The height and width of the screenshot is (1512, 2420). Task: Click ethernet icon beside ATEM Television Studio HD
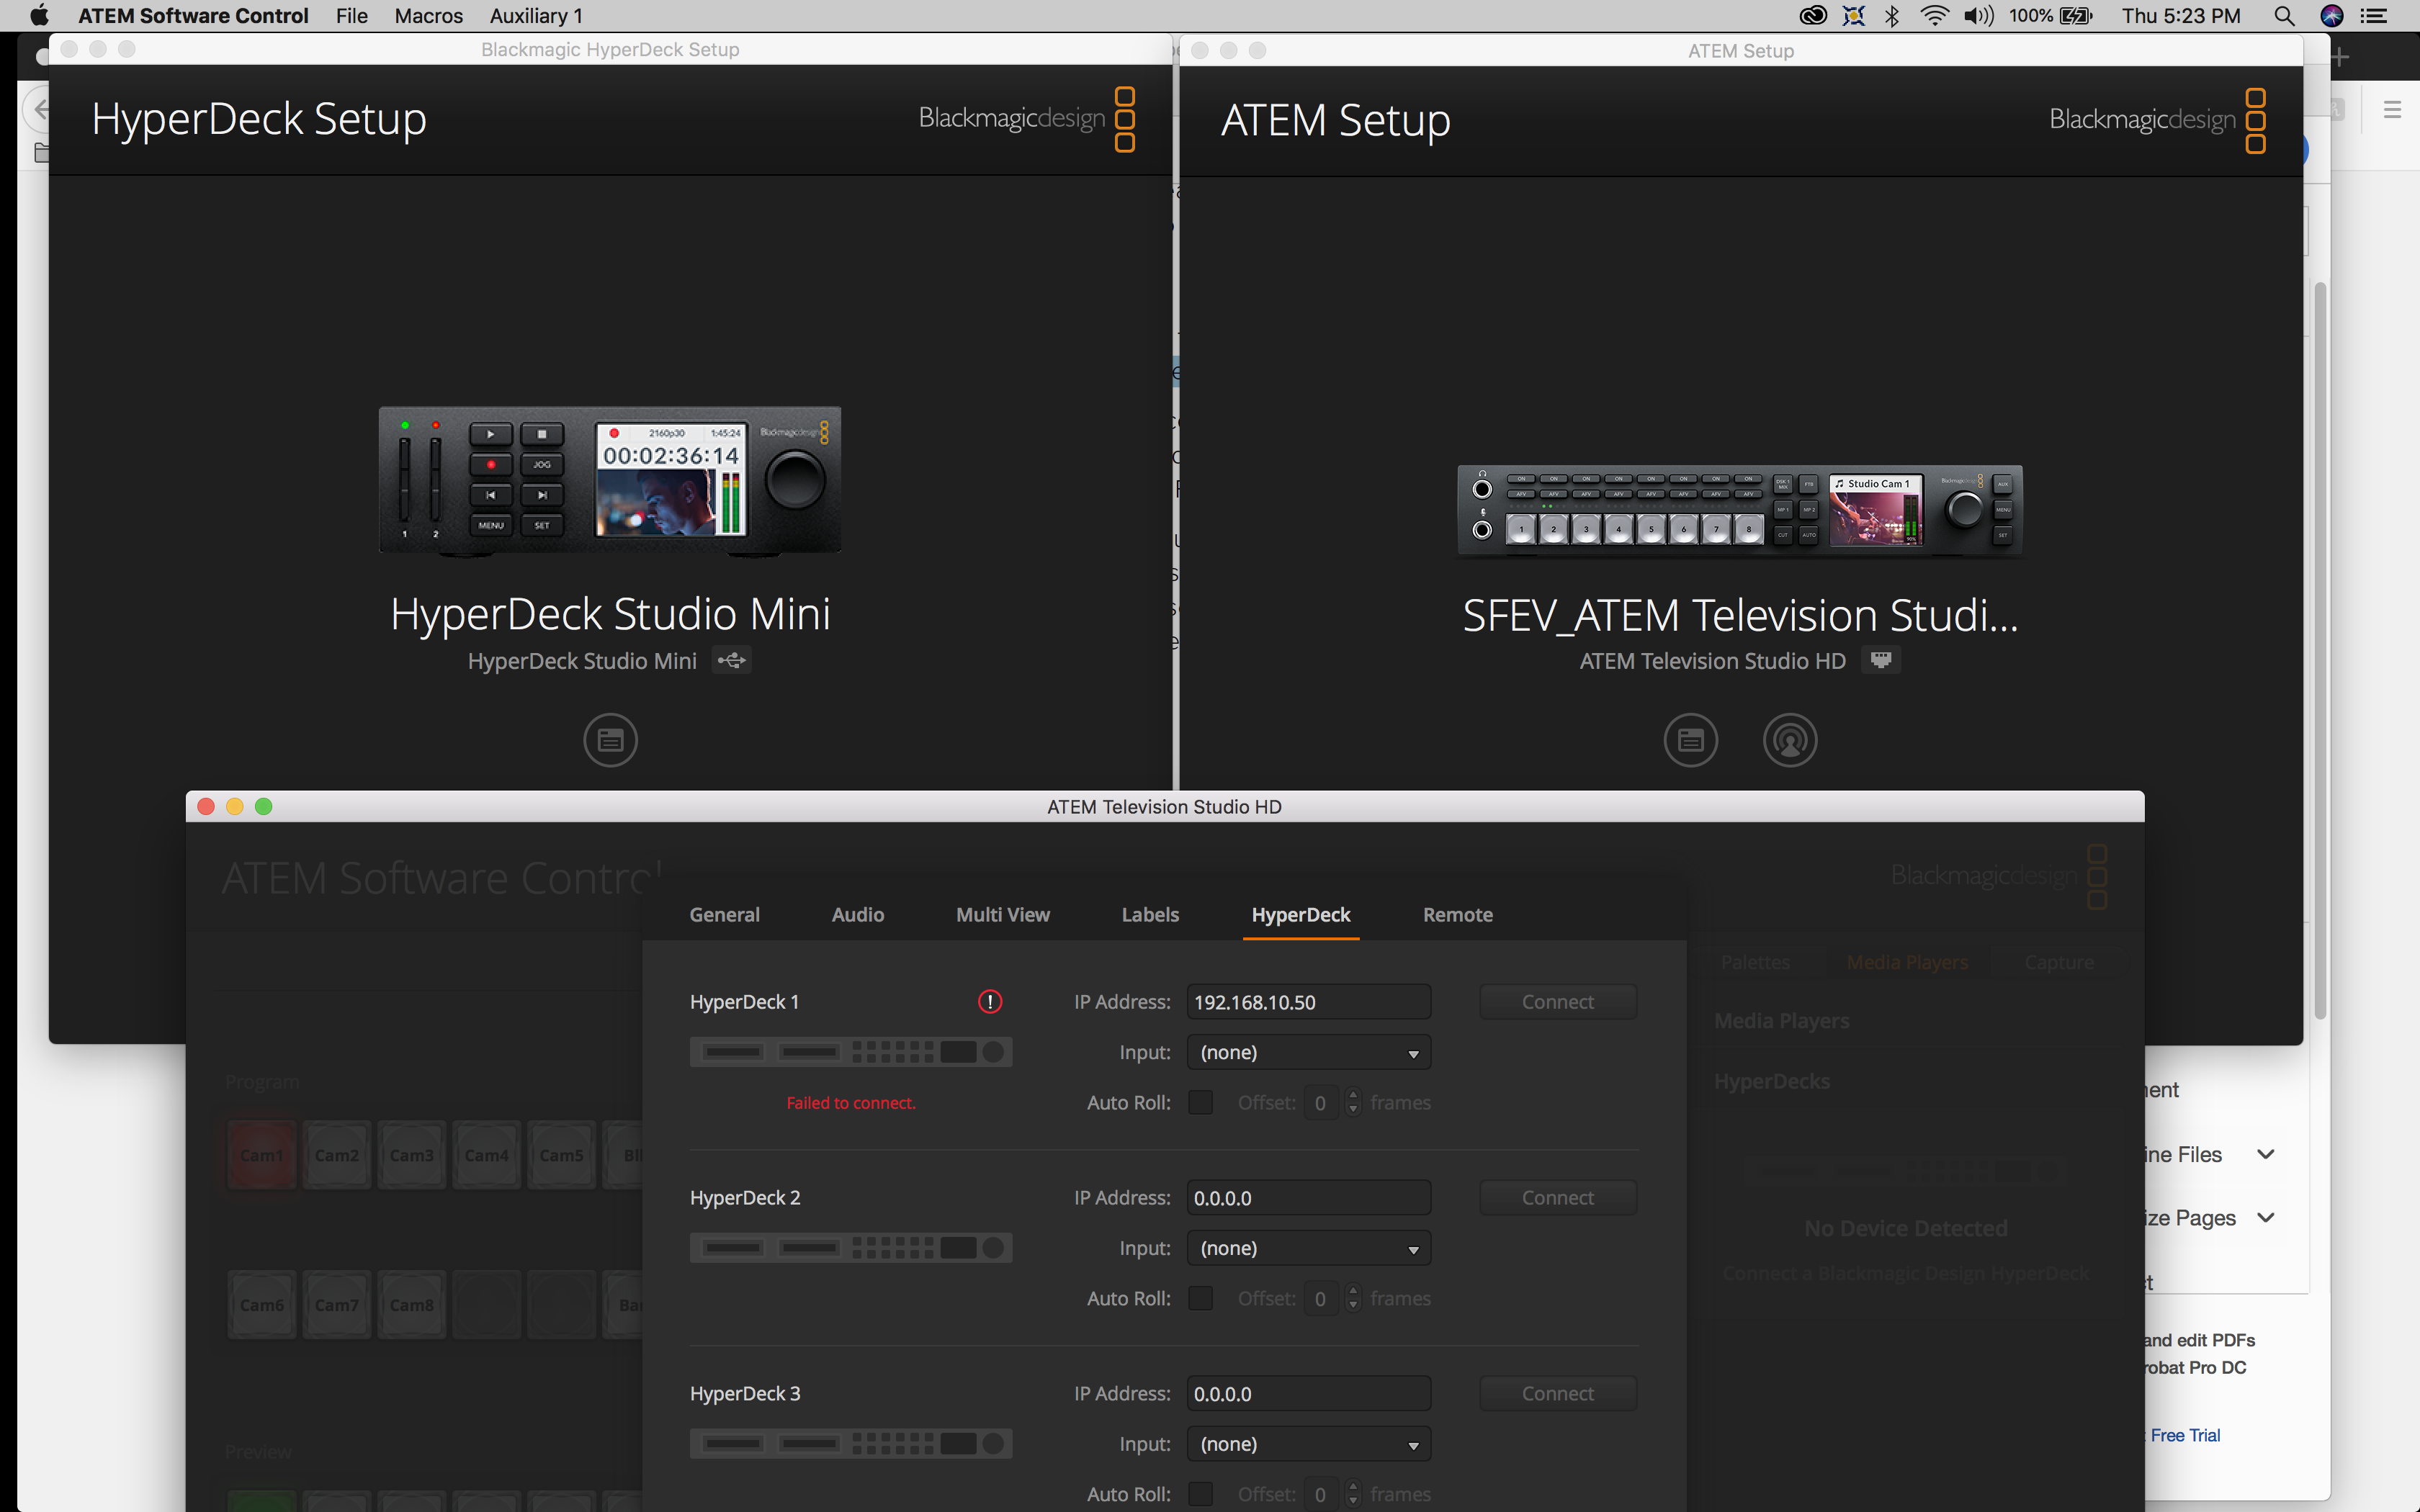pos(1880,660)
